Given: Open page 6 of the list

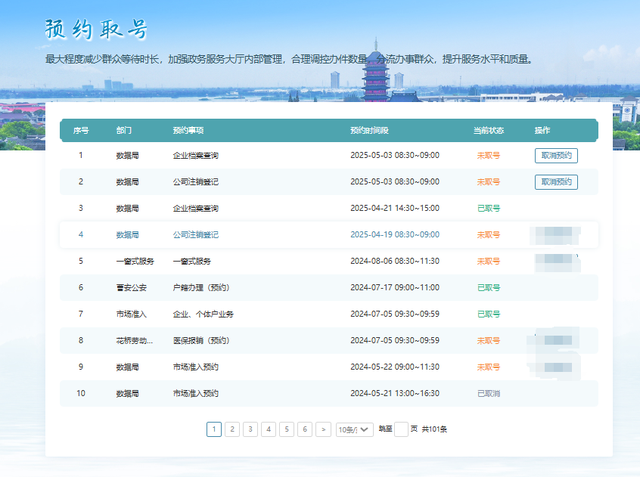Looking at the screenshot, I should pos(304,429).
